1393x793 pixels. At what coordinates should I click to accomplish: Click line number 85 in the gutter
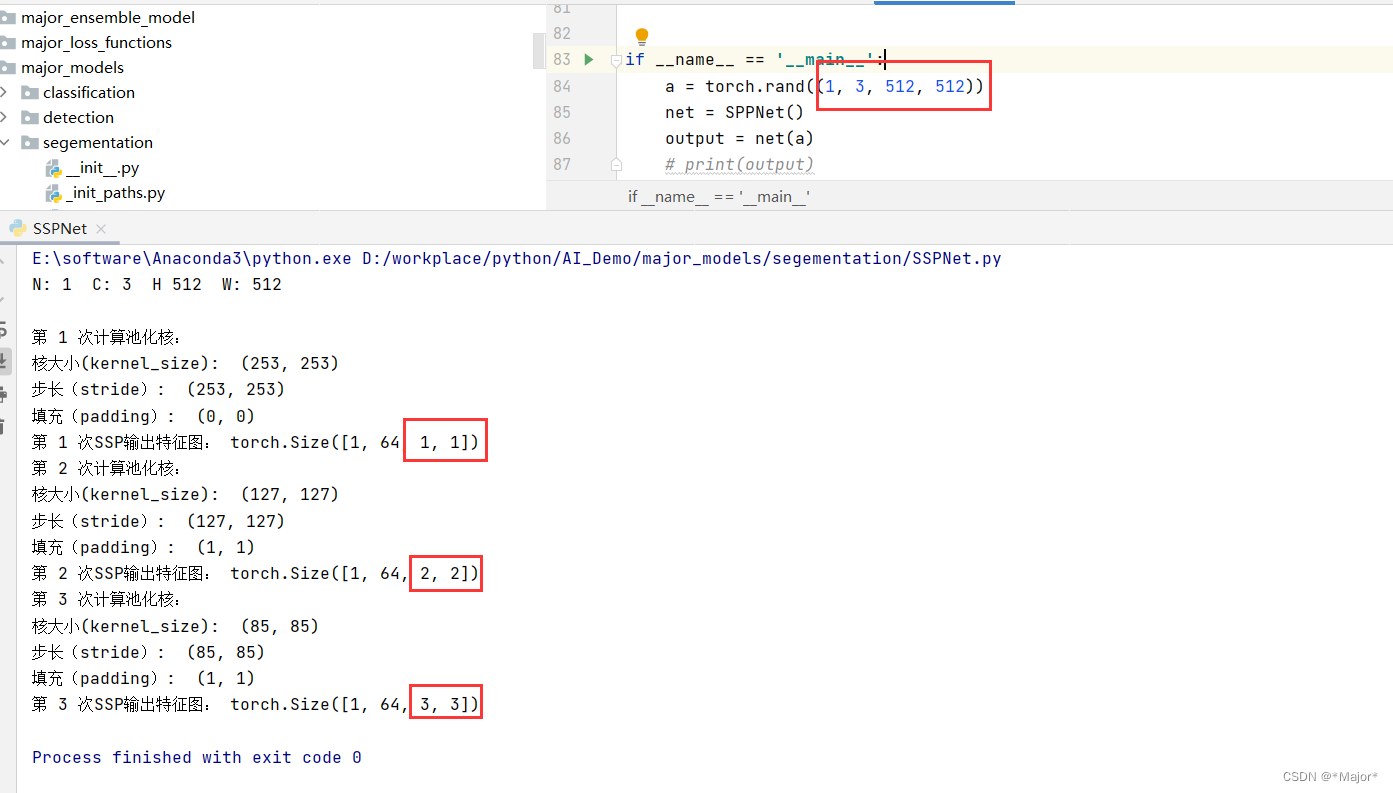click(561, 112)
